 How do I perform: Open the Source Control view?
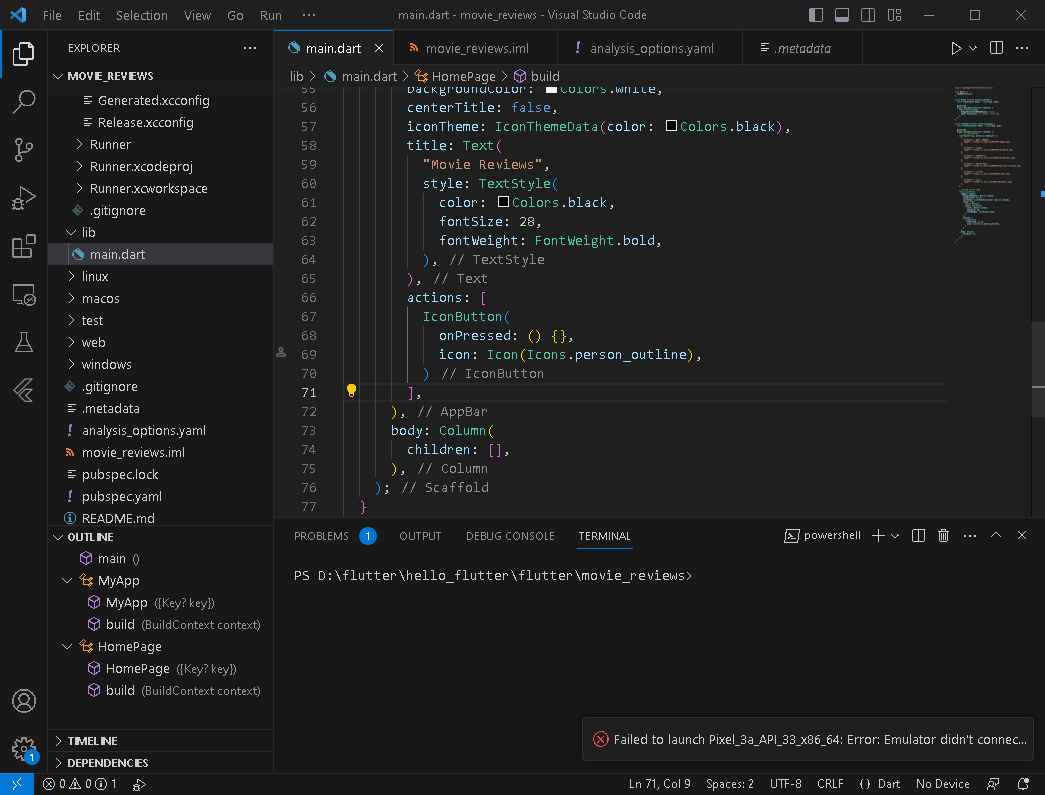tap(23, 150)
